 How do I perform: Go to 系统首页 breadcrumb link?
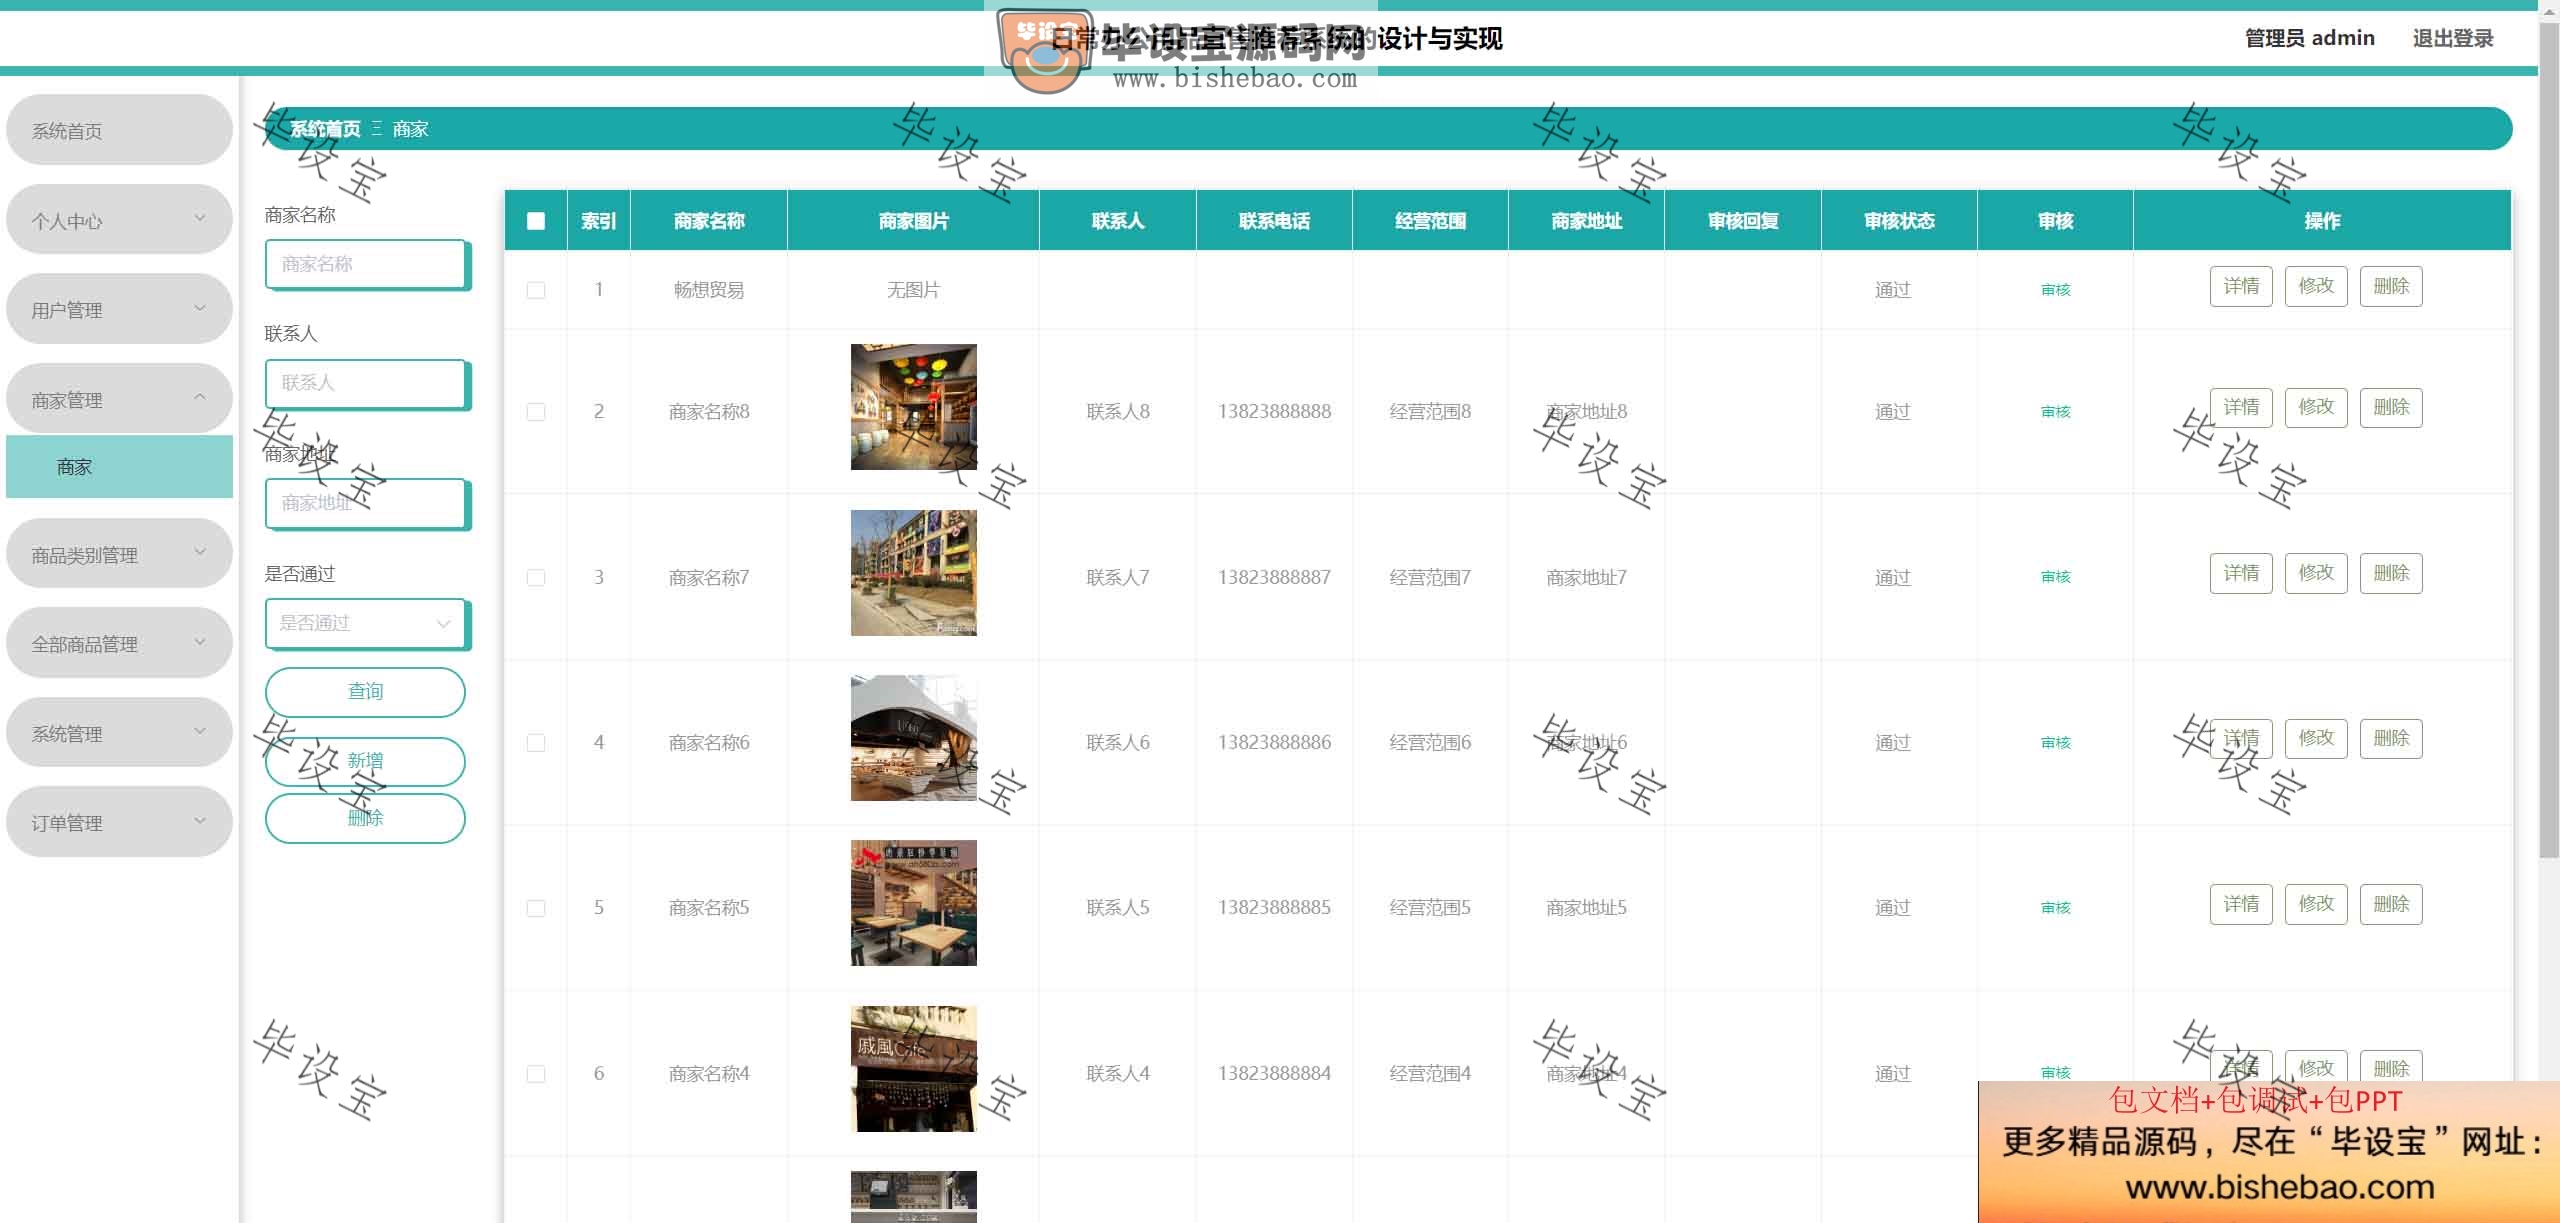coord(325,129)
